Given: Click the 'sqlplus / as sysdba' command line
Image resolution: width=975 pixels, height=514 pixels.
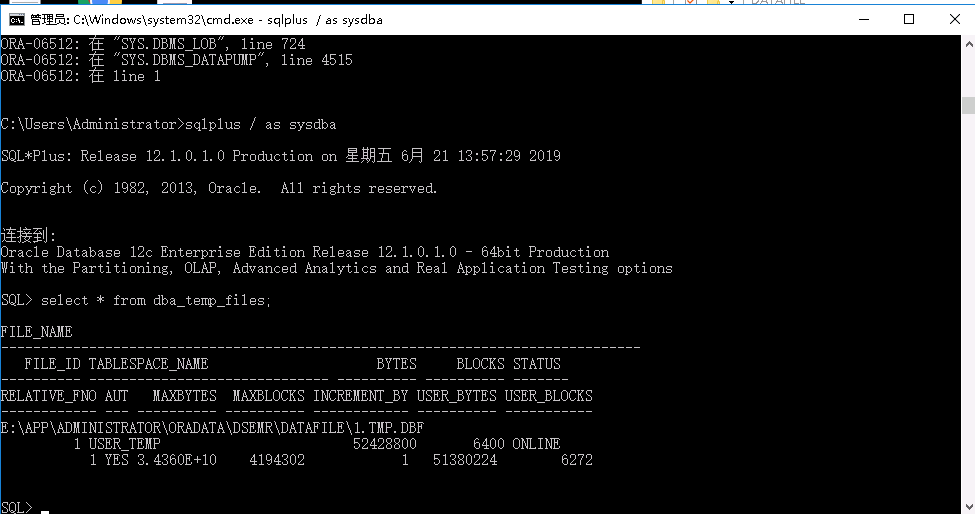Looking at the screenshot, I should (x=168, y=124).
